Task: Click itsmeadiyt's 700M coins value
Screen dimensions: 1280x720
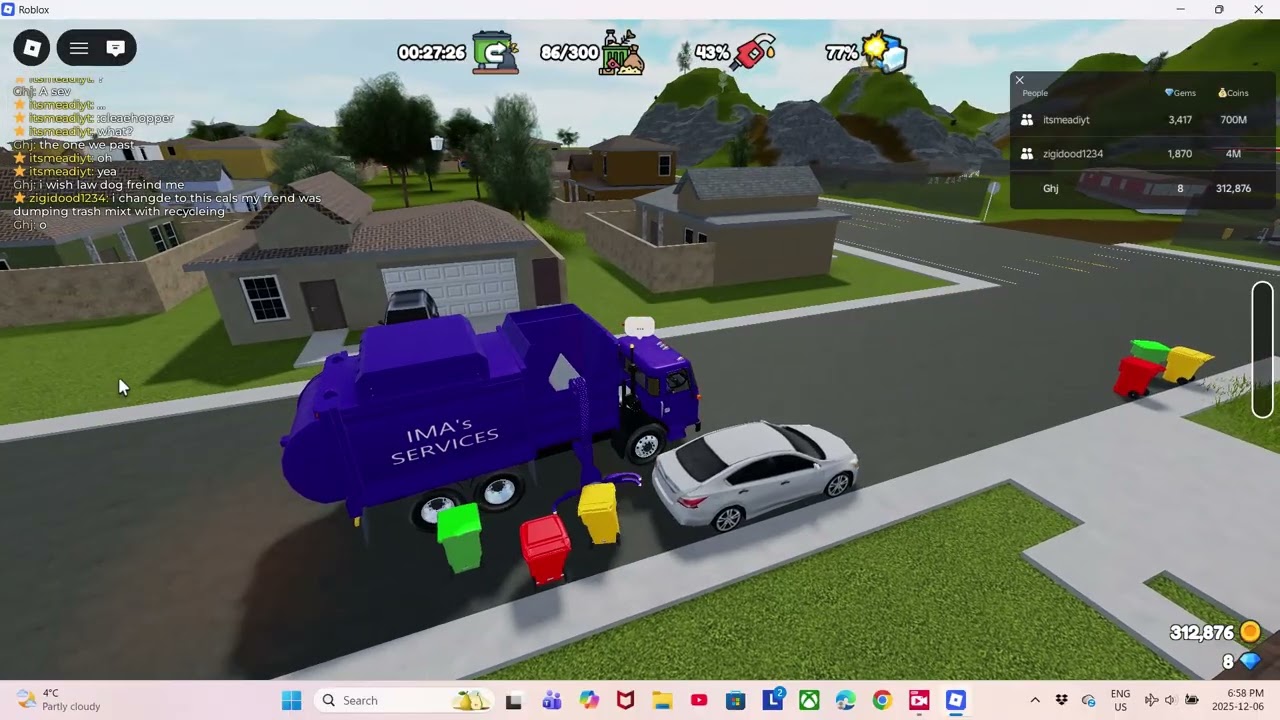Action: coord(1233,120)
